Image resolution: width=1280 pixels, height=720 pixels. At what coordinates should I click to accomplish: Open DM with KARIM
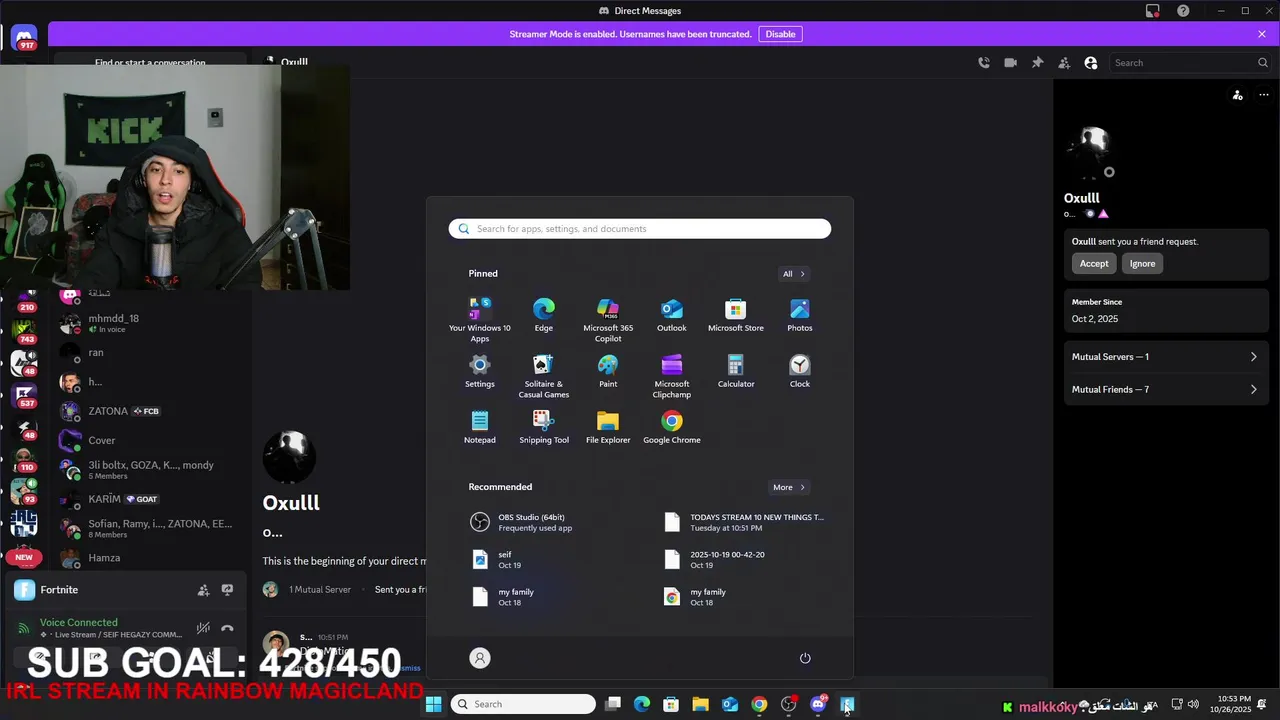[148, 499]
